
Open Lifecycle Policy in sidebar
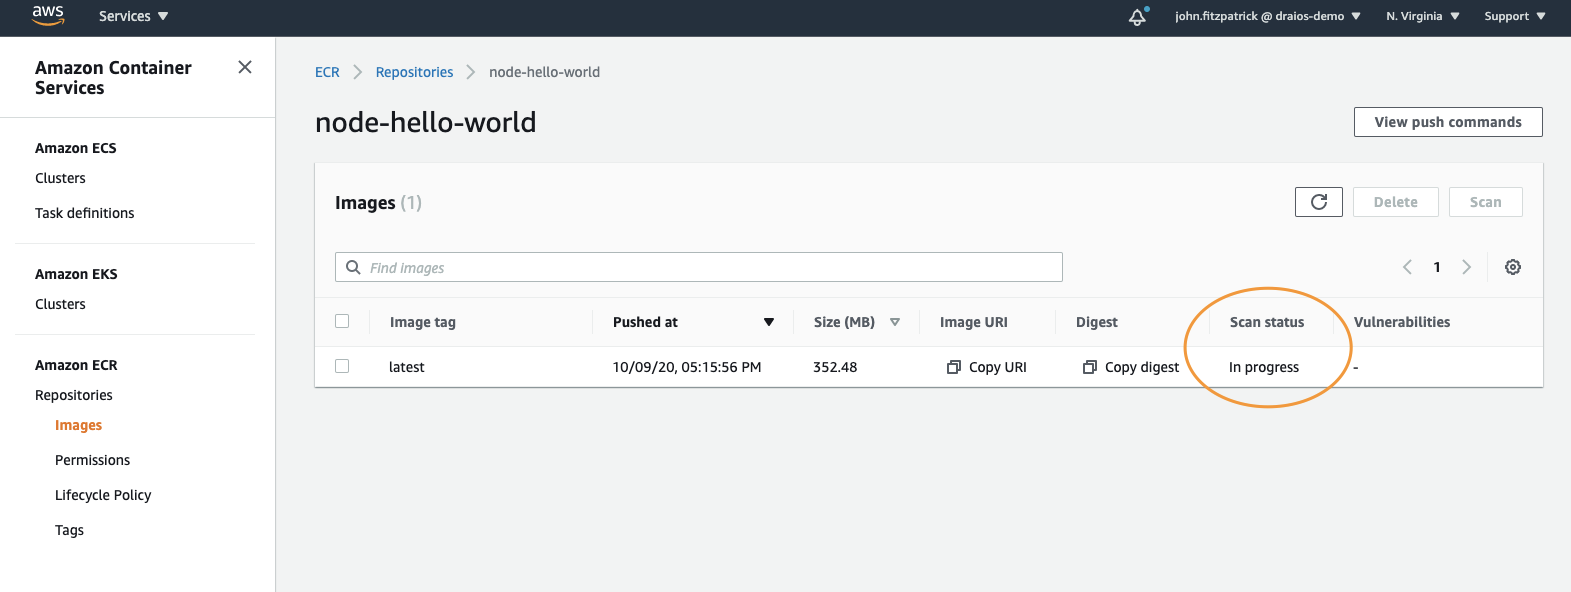103,495
